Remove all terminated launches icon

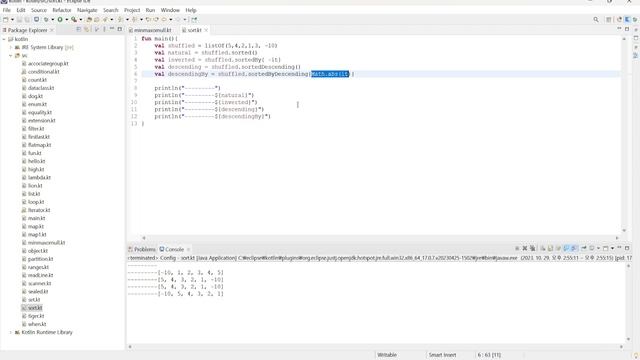(x=532, y=248)
